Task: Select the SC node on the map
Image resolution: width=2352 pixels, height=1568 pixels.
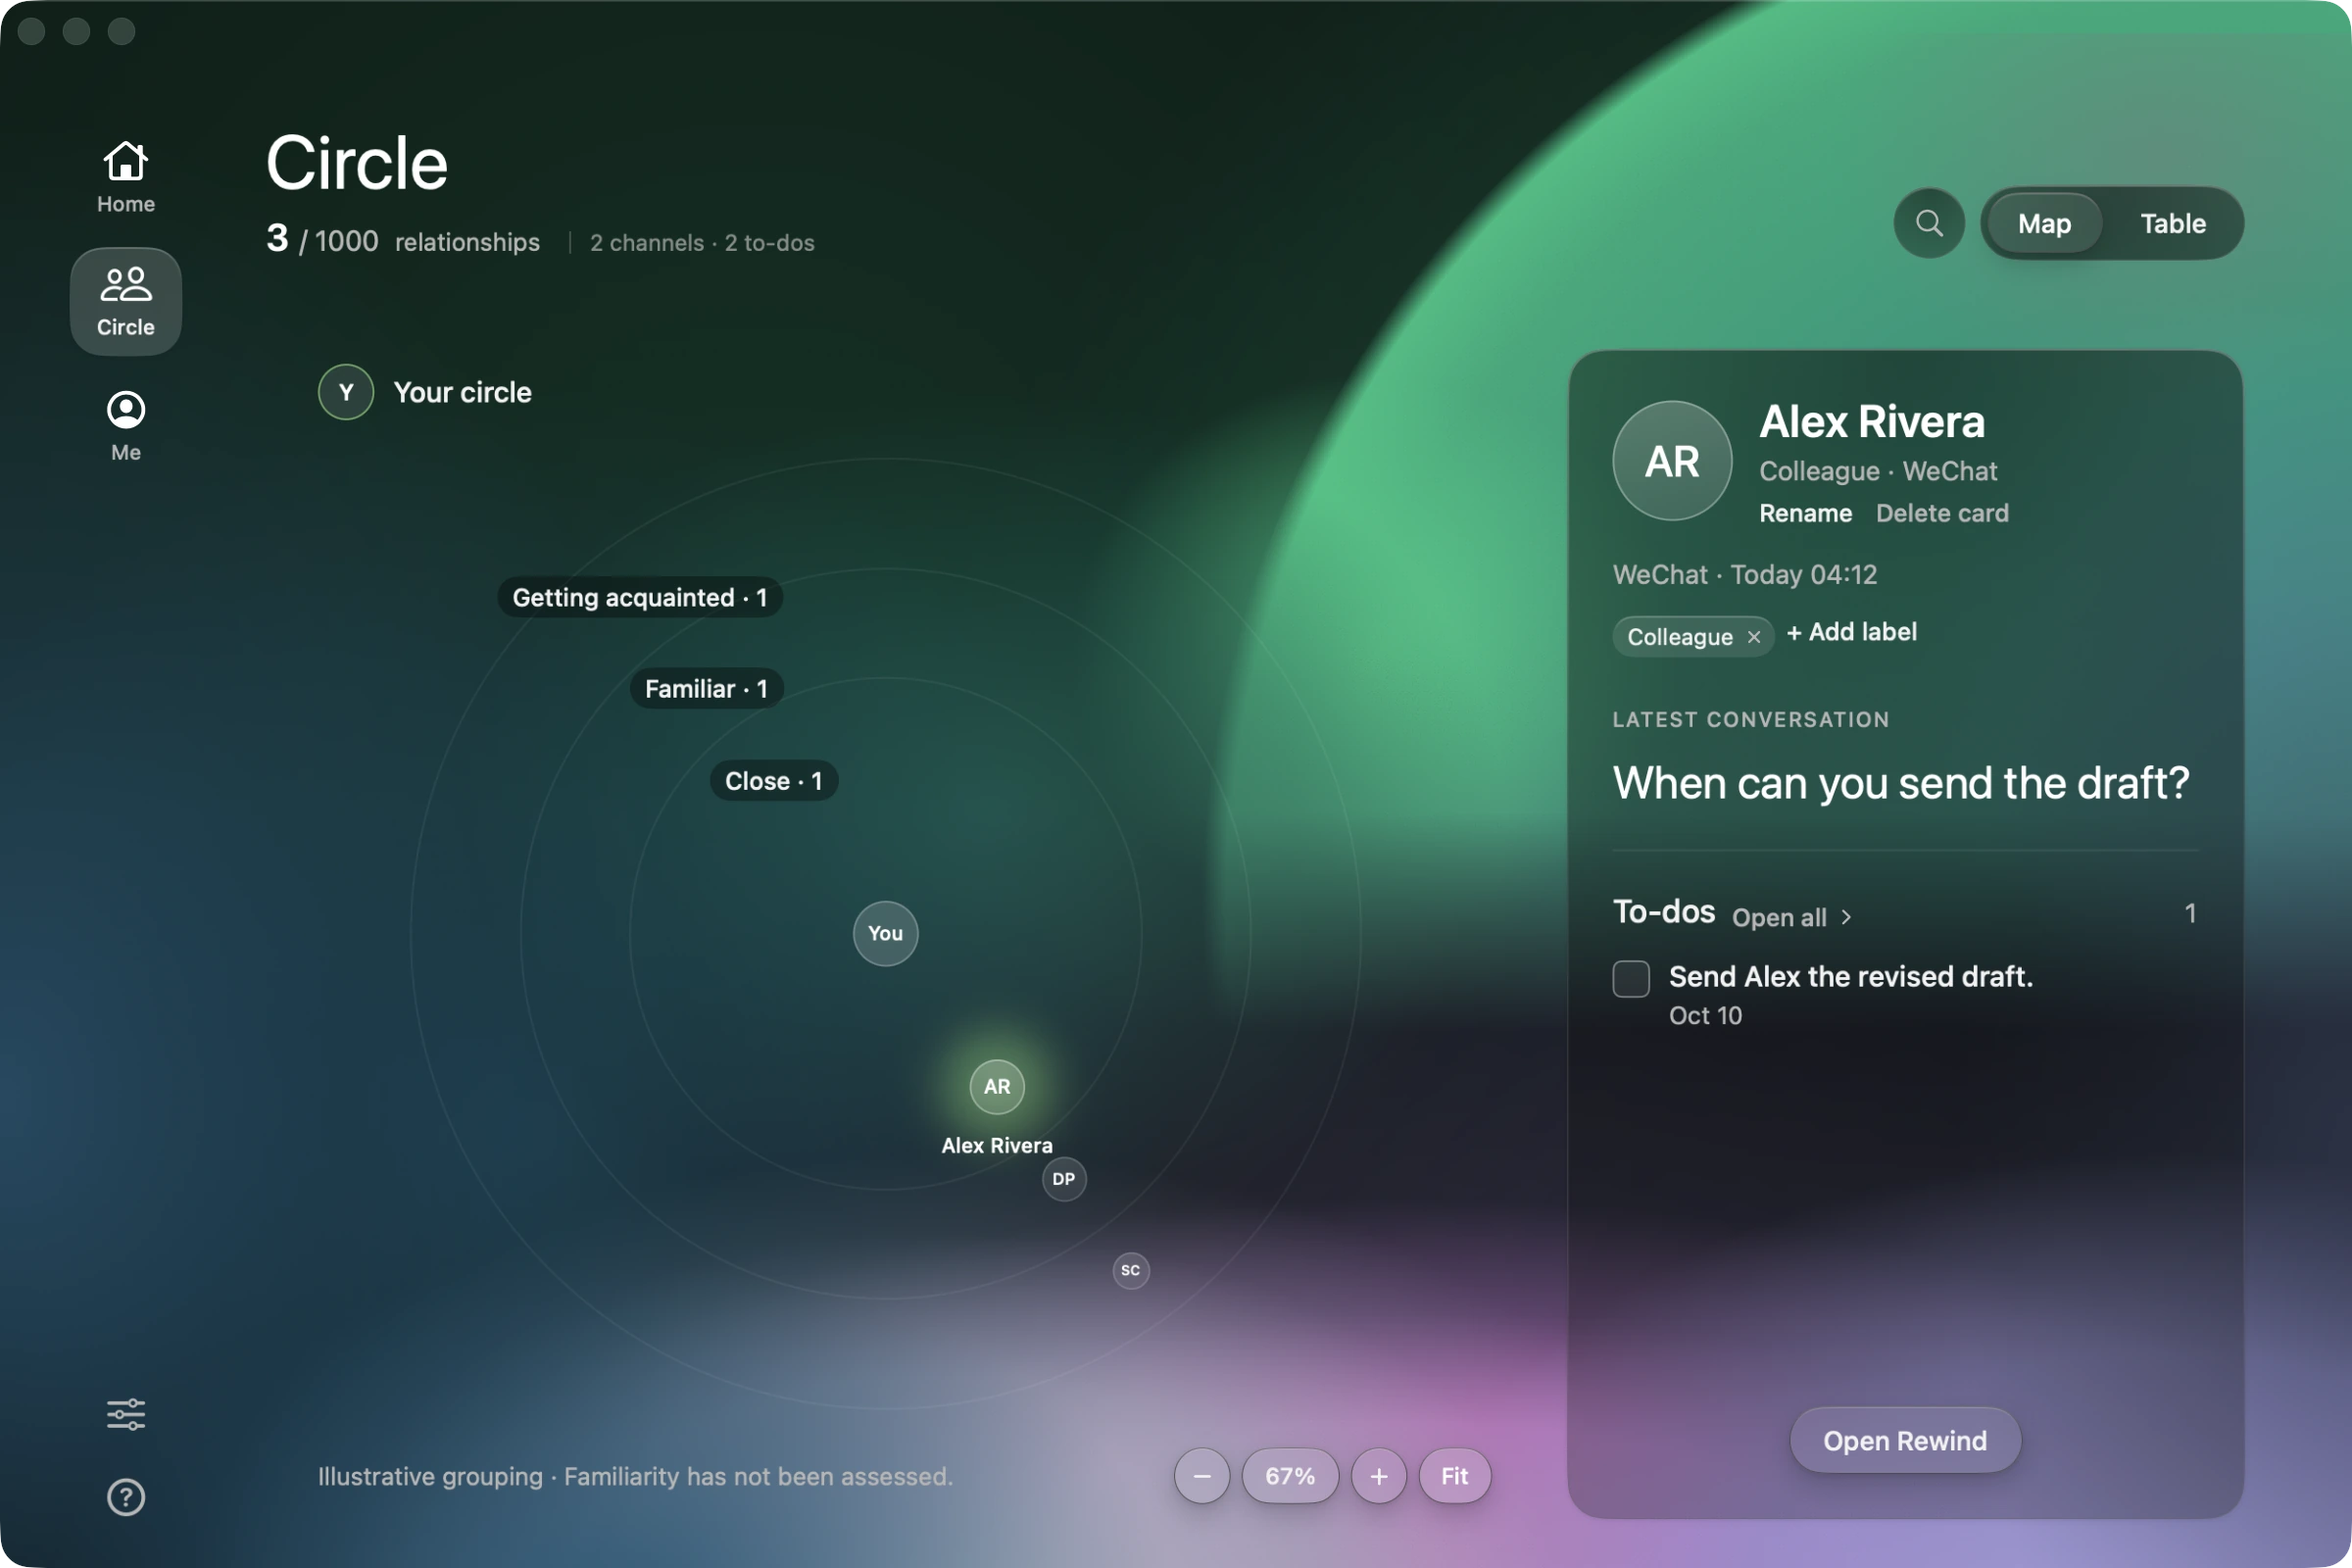Action: (x=1131, y=1270)
